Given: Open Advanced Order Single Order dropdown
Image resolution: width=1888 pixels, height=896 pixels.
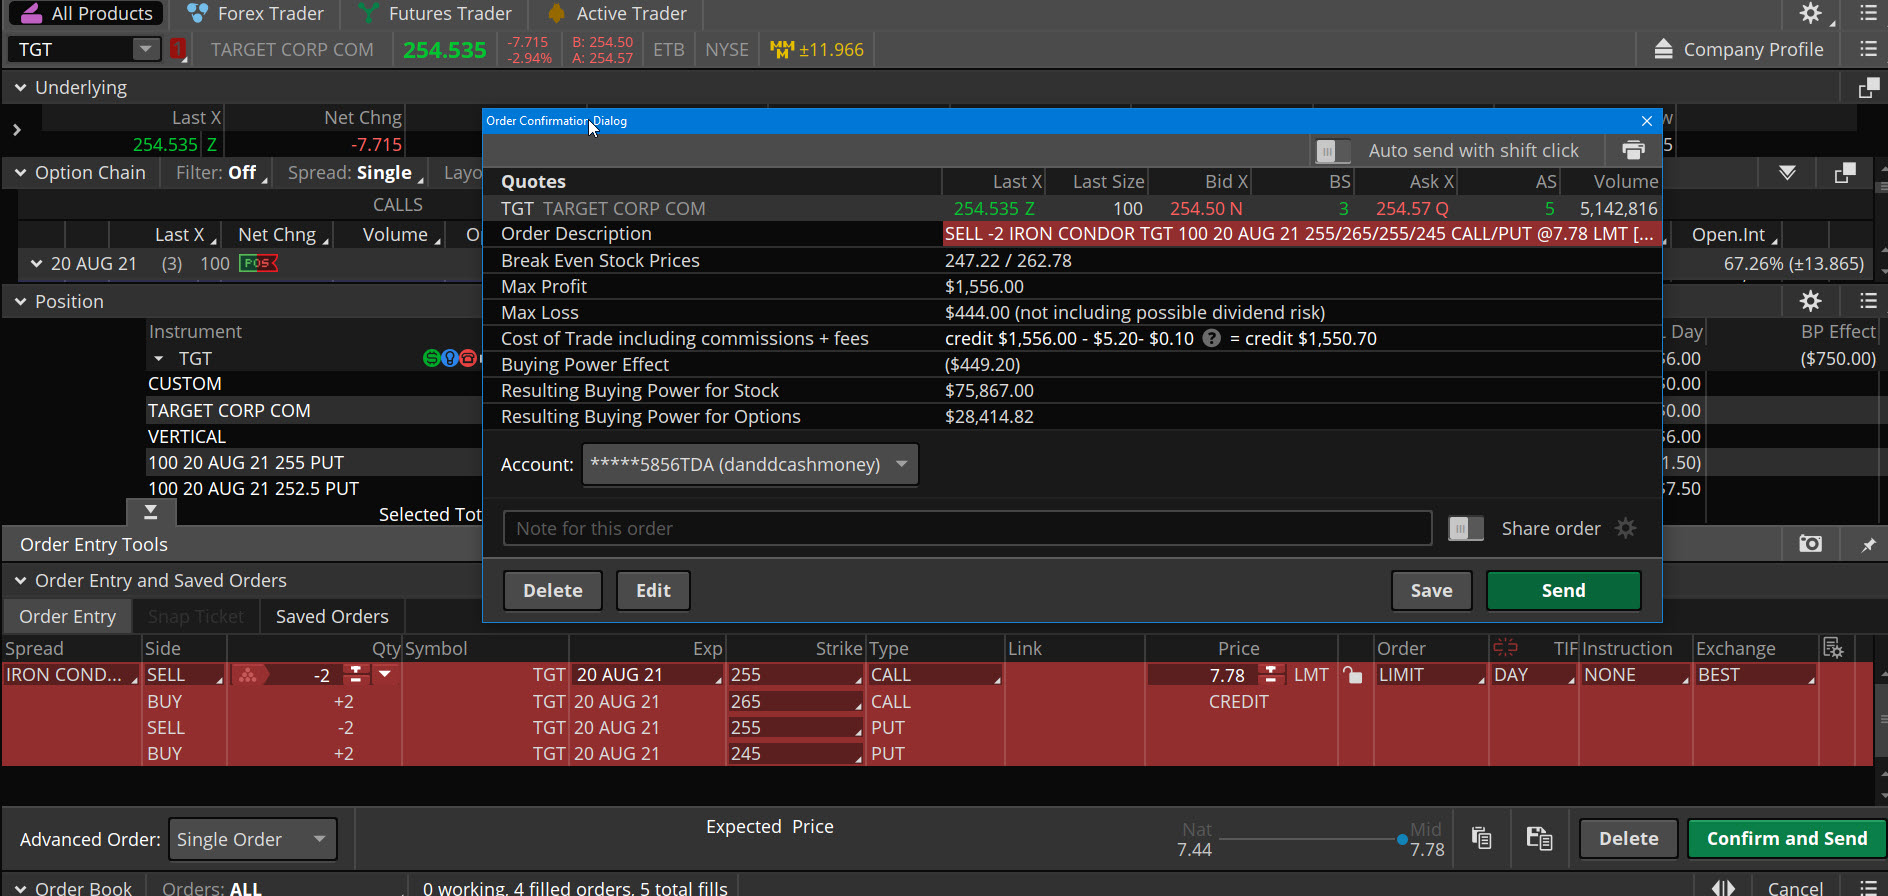Looking at the screenshot, I should [253, 839].
